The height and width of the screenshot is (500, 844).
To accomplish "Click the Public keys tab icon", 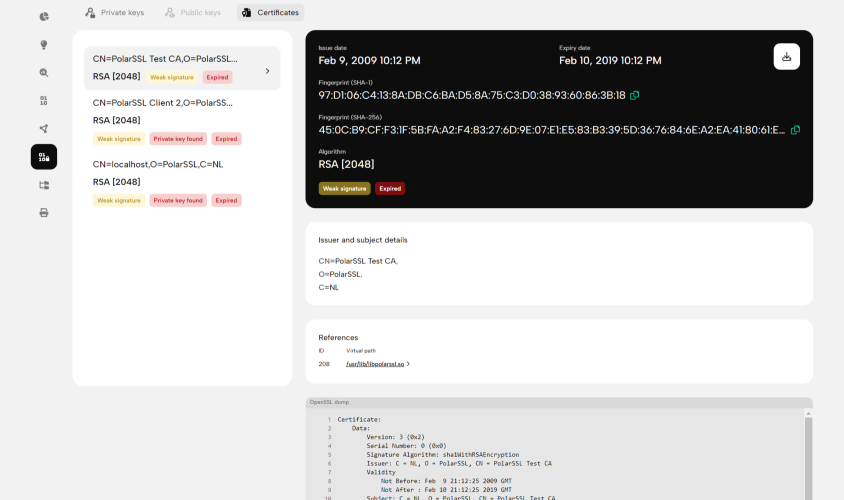I will (170, 12).
